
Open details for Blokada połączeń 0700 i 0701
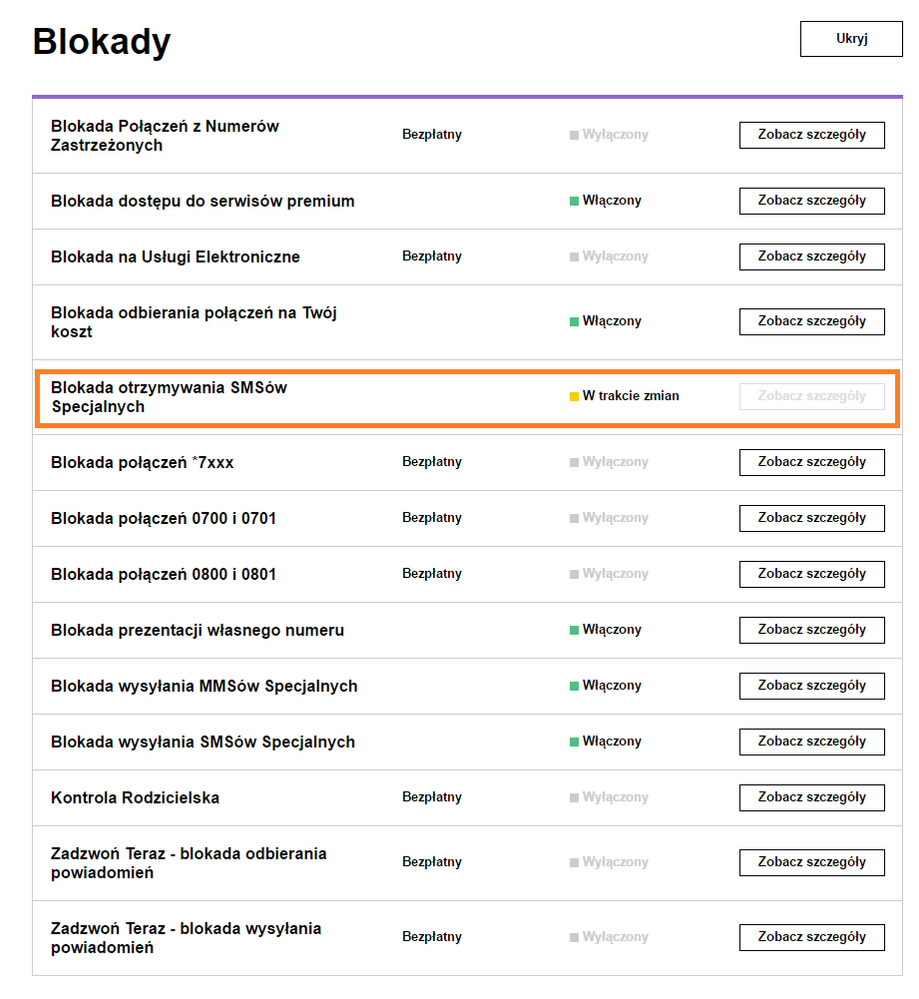click(x=811, y=518)
